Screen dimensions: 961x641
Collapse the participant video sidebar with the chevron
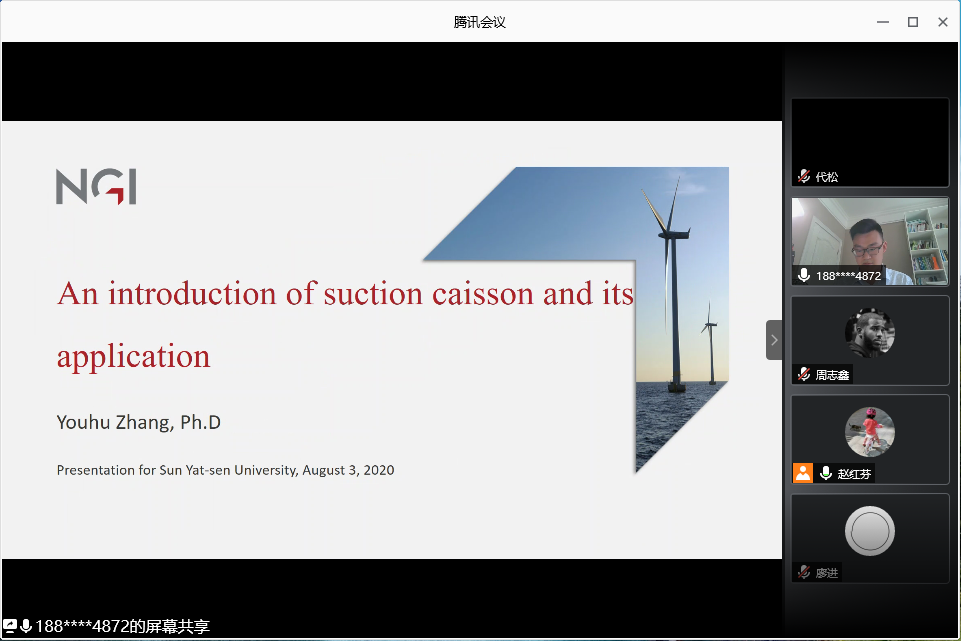point(774,340)
